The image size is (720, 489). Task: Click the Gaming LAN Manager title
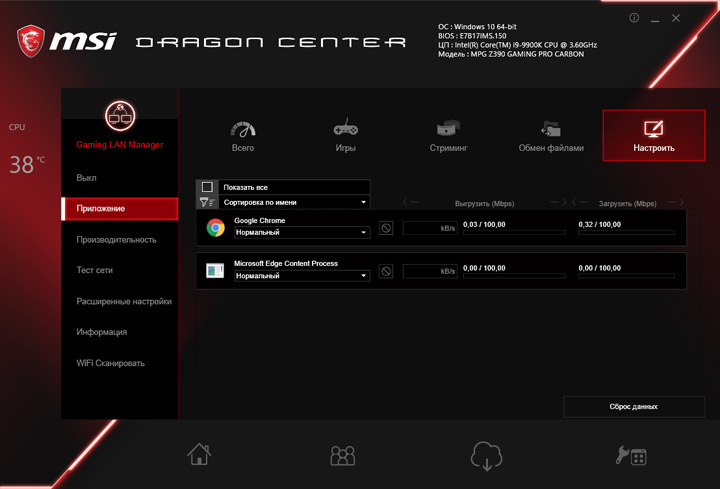click(120, 145)
